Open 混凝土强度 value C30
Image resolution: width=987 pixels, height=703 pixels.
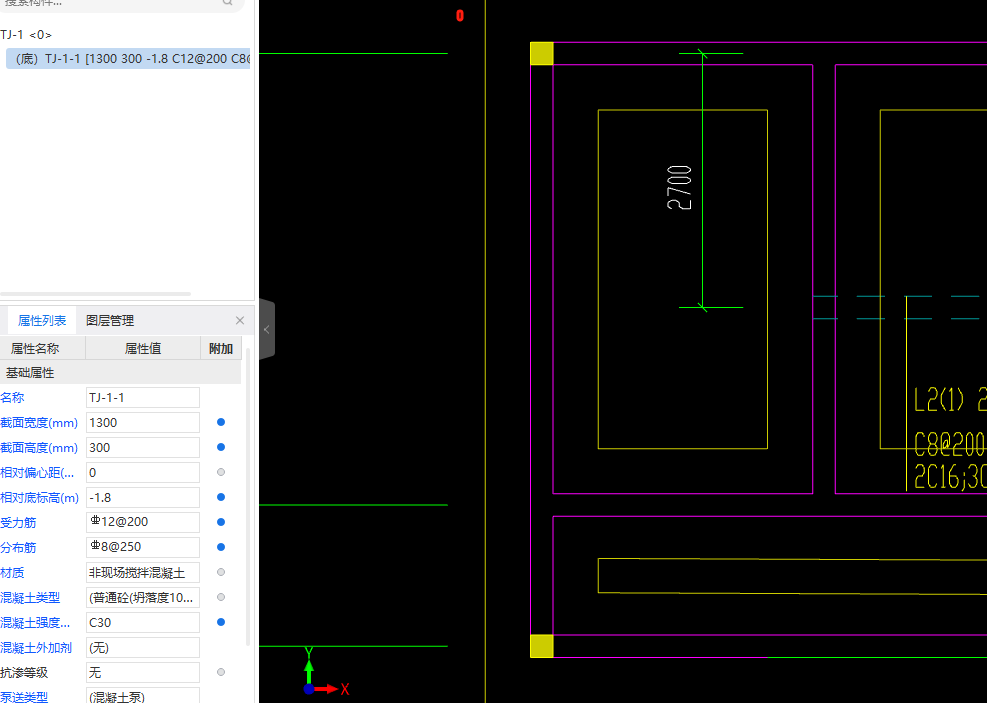pos(143,622)
